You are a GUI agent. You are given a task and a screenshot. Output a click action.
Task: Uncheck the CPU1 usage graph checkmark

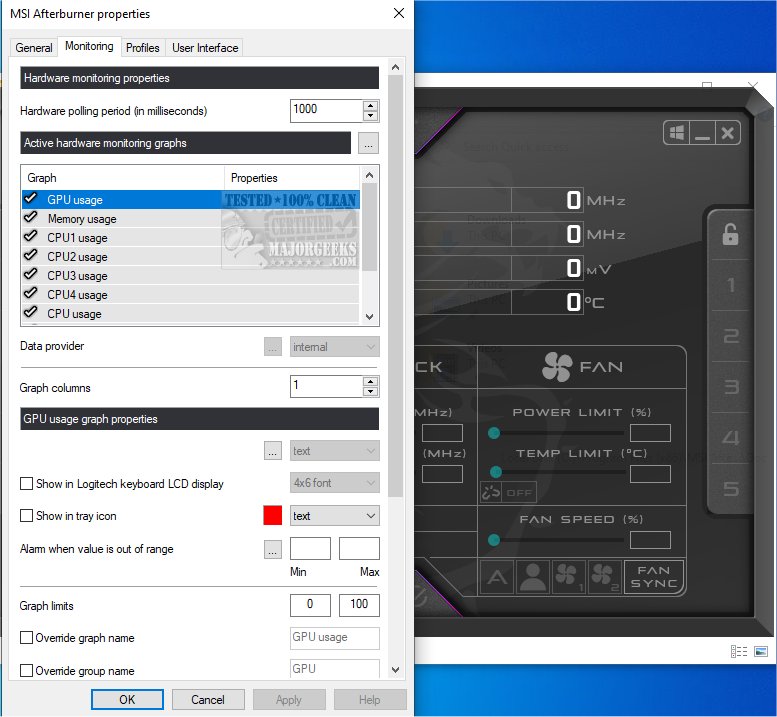pyautogui.click(x=31, y=237)
